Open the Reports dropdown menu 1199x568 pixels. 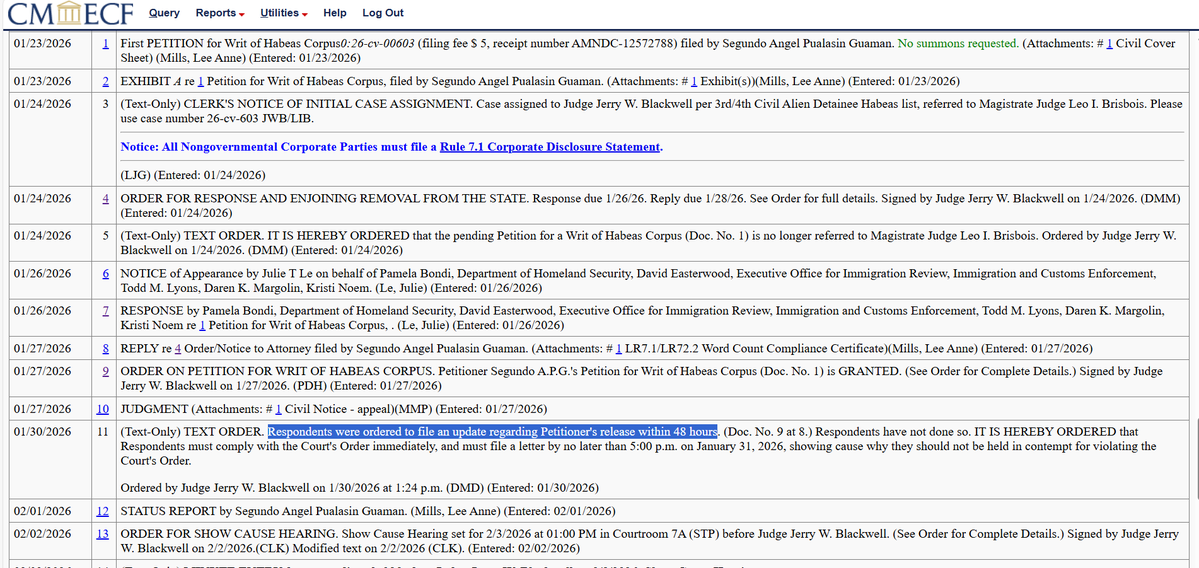(x=220, y=14)
